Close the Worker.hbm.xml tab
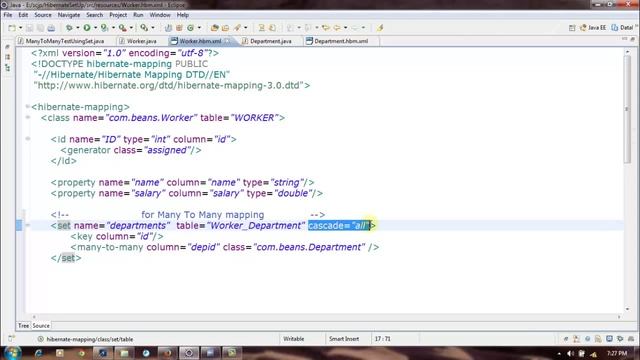Image resolution: width=640 pixels, height=360 pixels. (x=228, y=41)
